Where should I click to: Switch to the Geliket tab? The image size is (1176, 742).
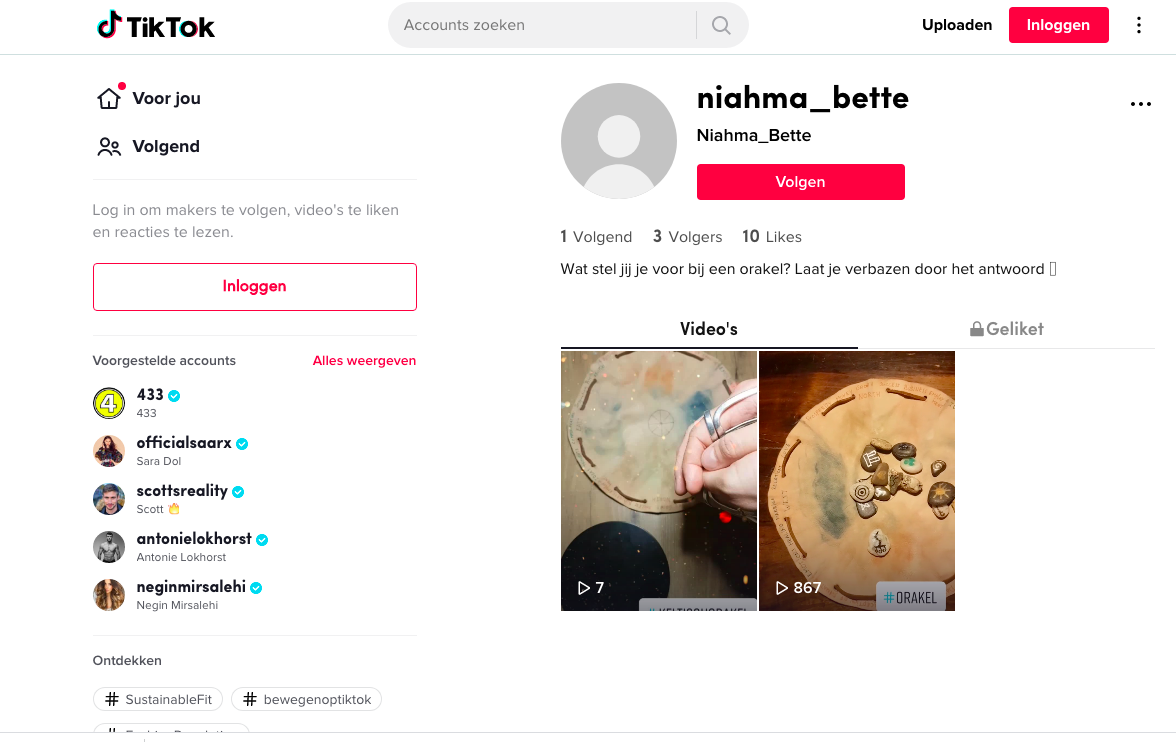coord(1006,329)
